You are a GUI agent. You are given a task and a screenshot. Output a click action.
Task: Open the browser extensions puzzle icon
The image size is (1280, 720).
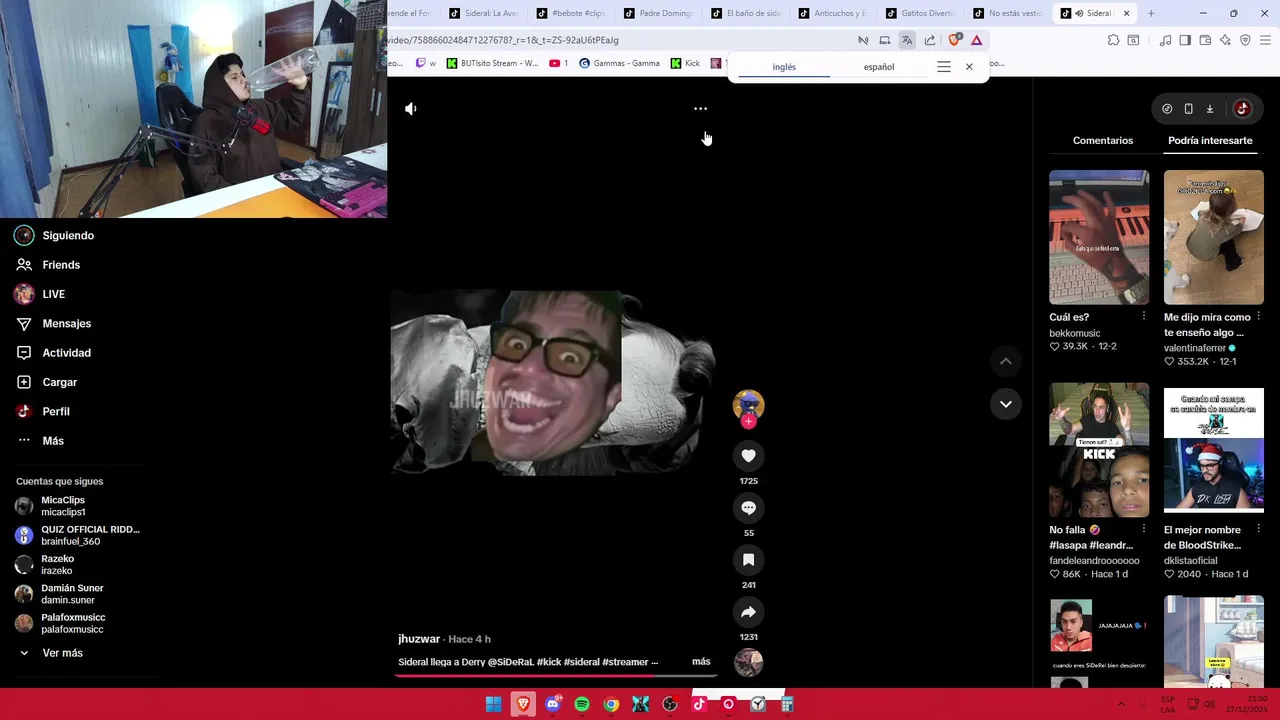(1113, 40)
